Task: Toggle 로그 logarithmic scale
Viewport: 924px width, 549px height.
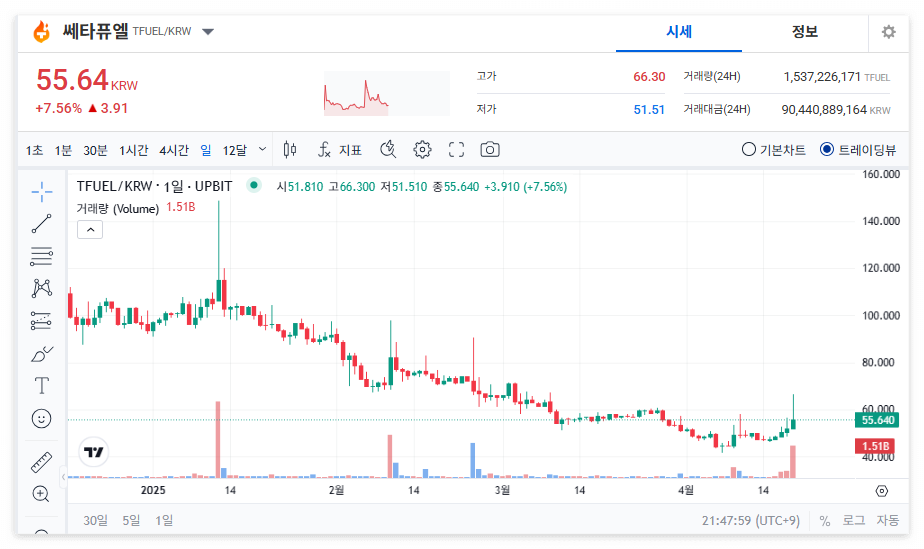Action: (853, 520)
